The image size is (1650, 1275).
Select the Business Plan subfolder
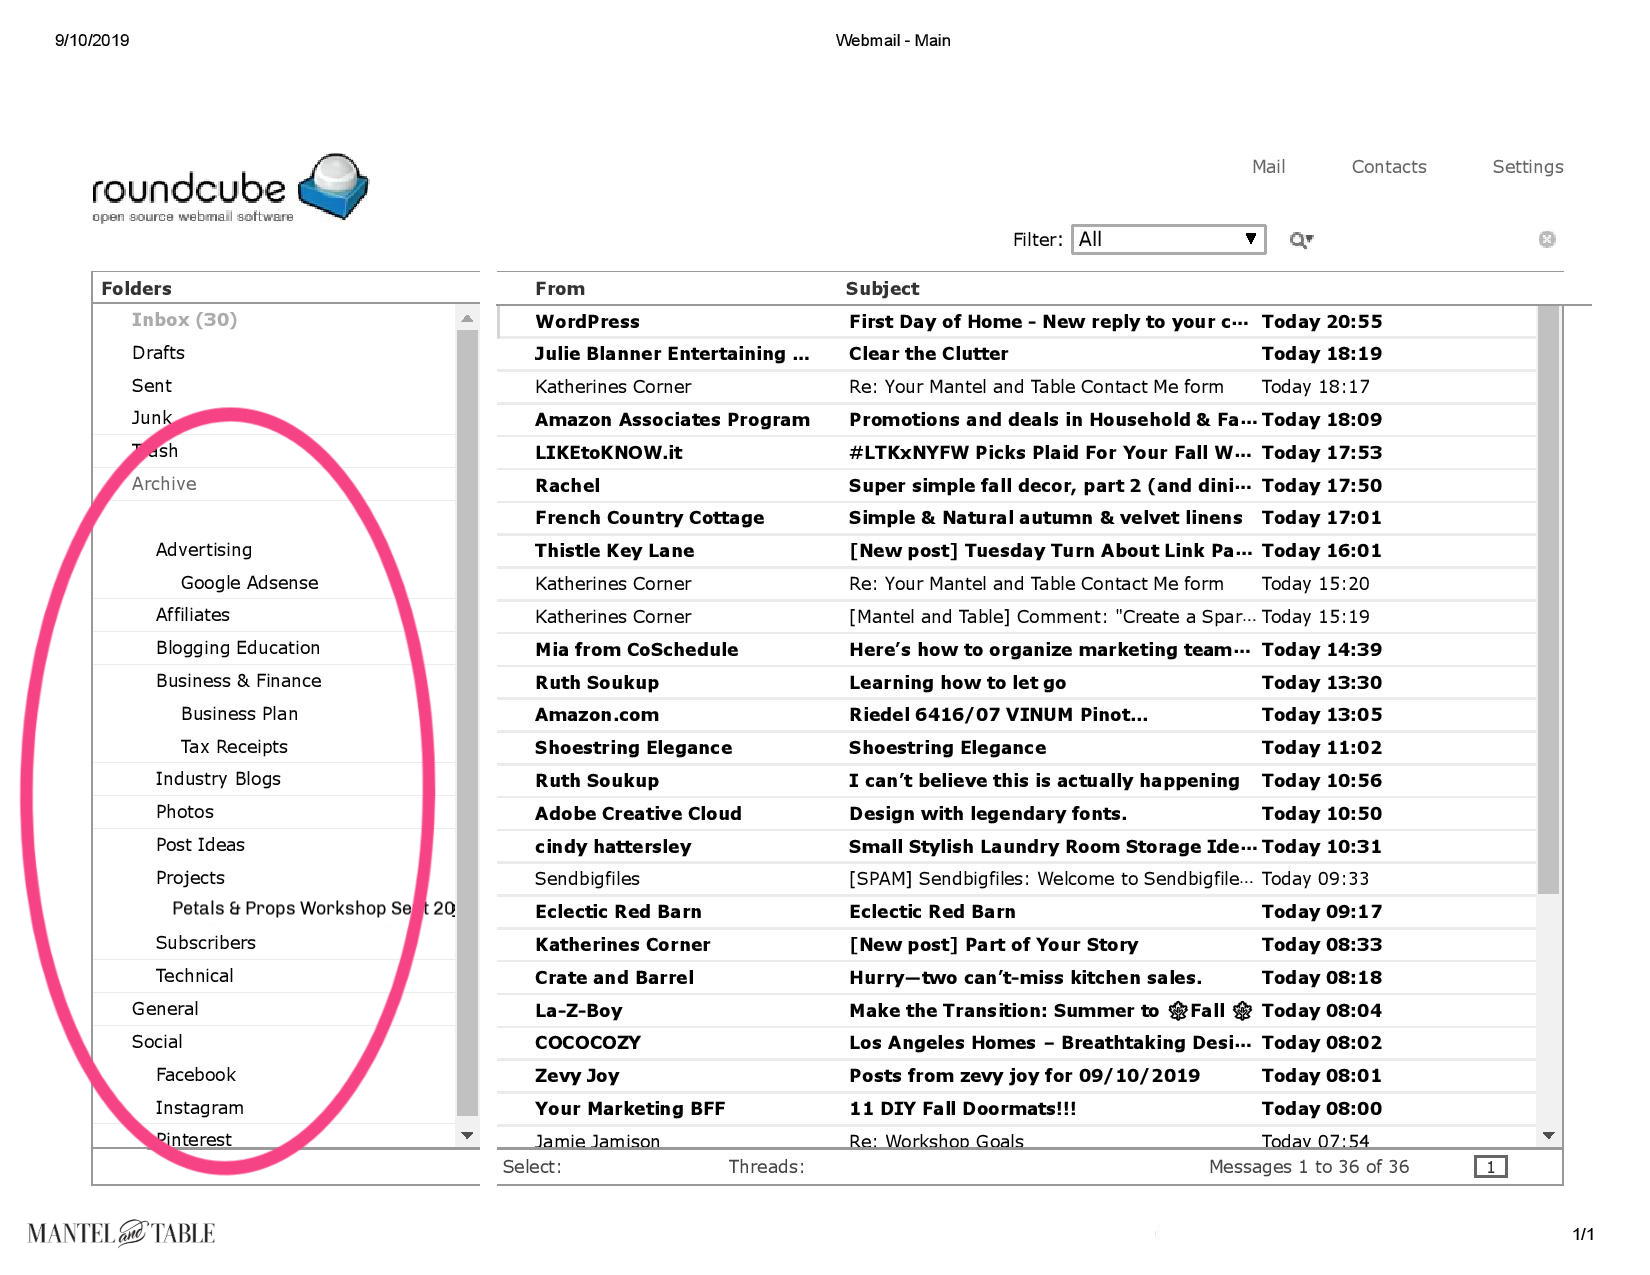point(274,714)
